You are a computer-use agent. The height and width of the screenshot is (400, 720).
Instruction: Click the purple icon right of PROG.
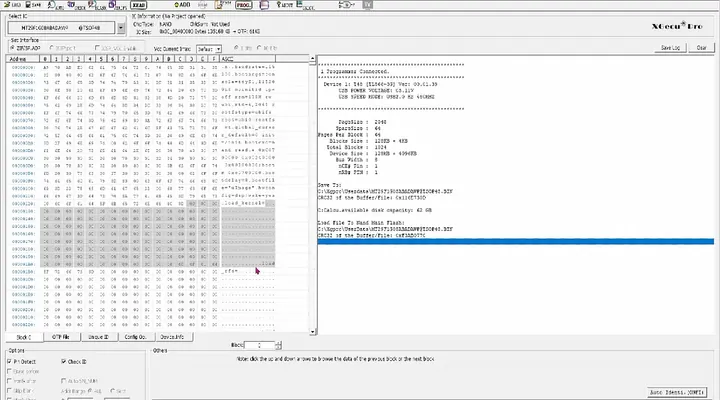pos(264,5)
